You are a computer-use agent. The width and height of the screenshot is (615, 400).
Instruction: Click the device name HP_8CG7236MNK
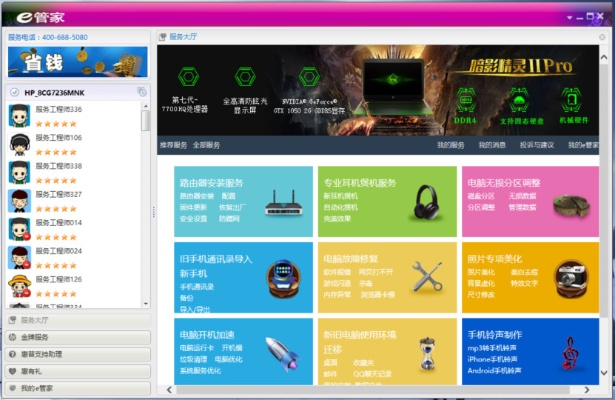(x=54, y=93)
